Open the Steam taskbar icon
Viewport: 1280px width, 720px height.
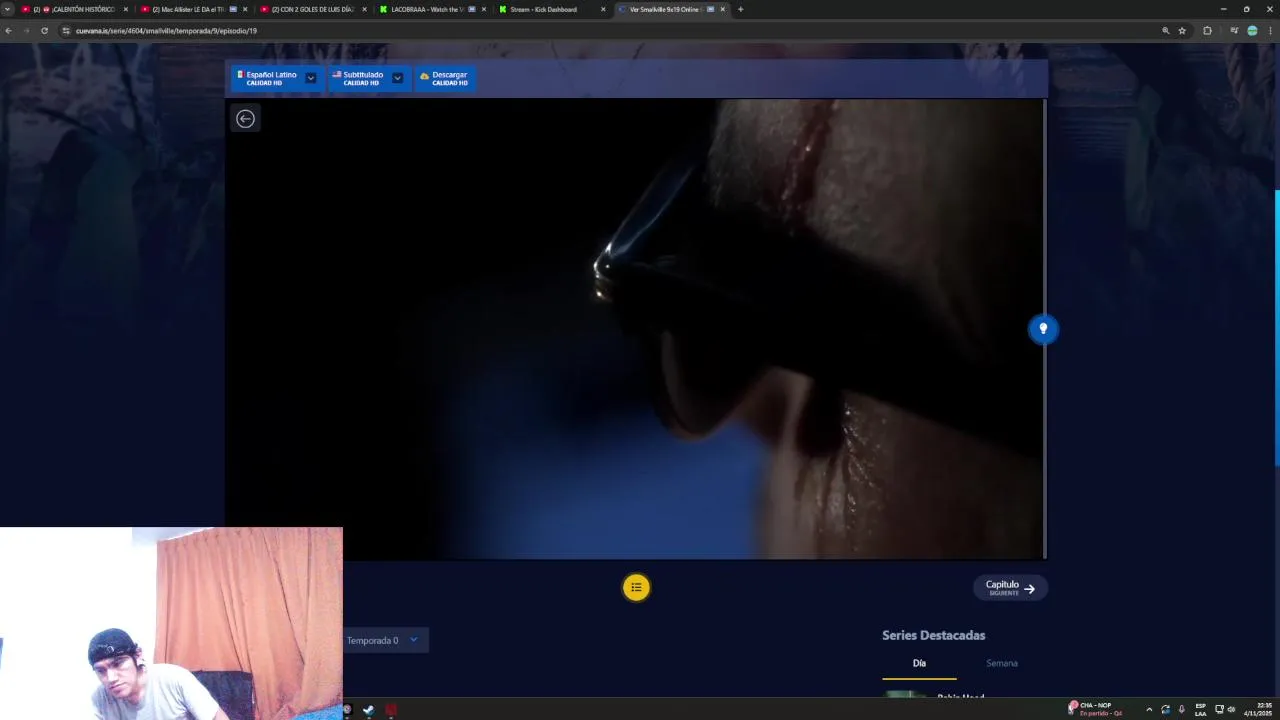coord(368,710)
